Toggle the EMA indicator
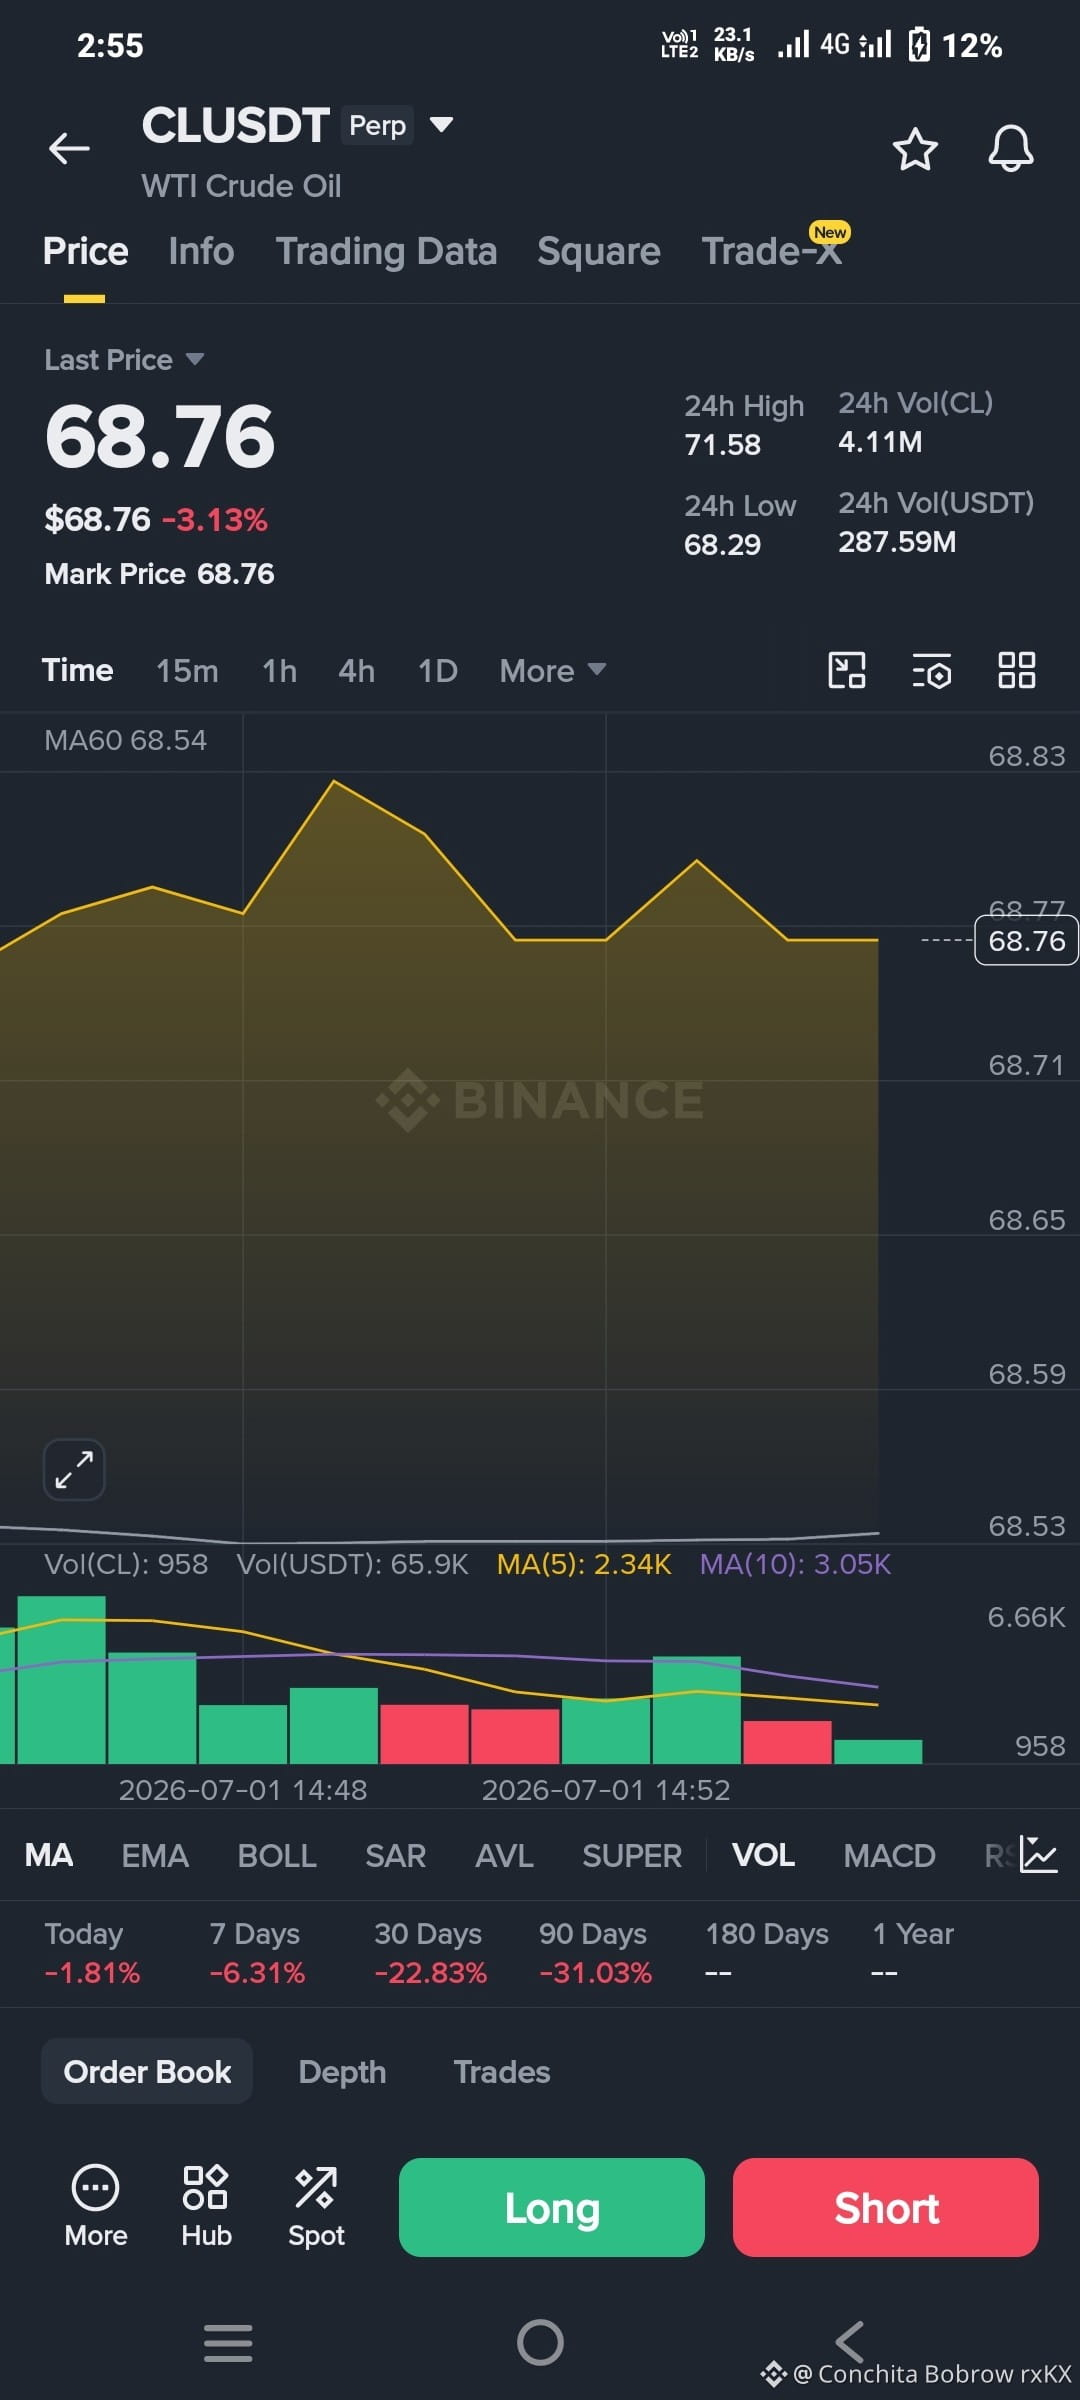The image size is (1080, 2400). click(x=155, y=1856)
